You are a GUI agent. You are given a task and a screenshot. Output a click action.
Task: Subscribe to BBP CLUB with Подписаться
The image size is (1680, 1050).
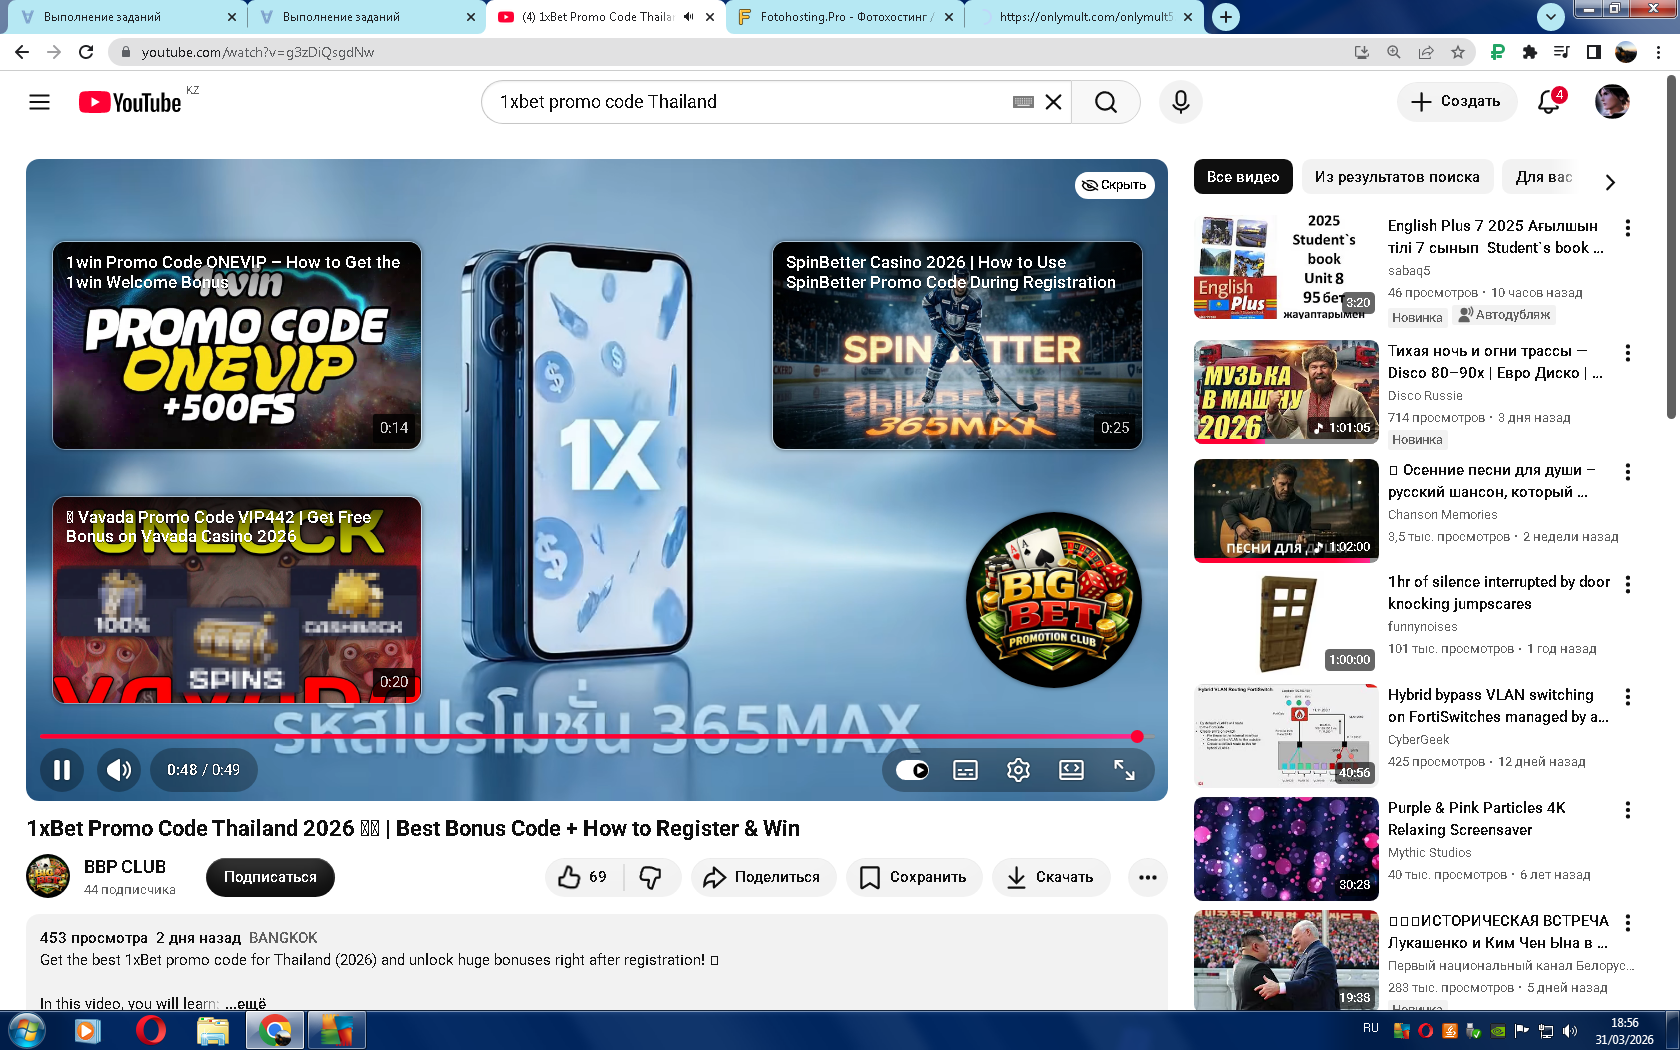[270, 877]
